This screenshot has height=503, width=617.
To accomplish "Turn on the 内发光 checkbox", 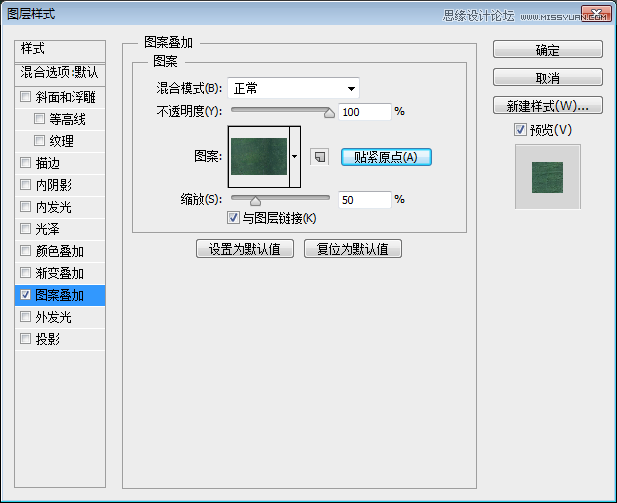I will click(x=26, y=207).
